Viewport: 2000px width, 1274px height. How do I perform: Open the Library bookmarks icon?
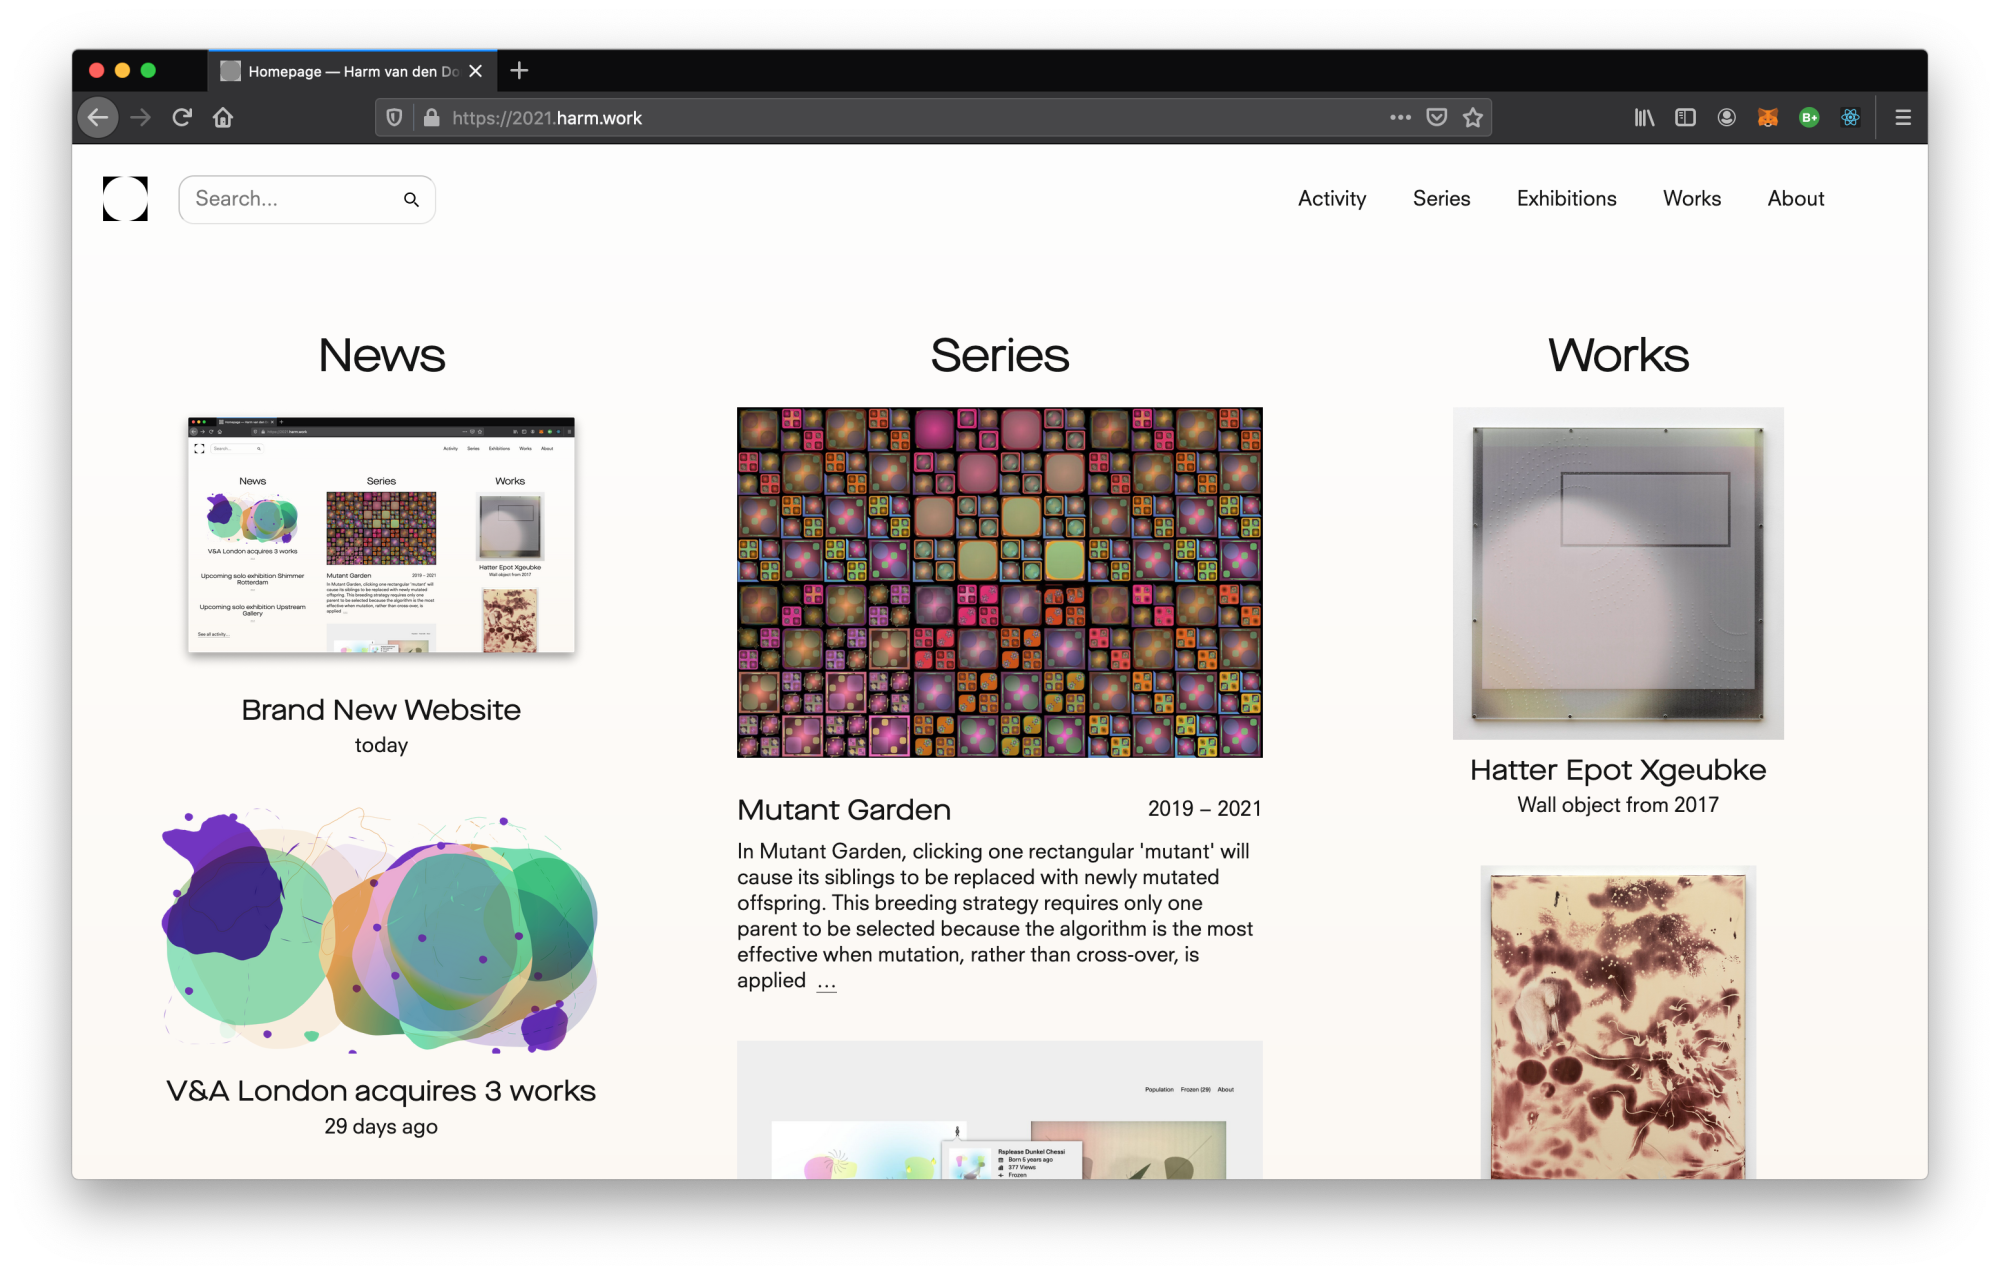coord(1644,118)
